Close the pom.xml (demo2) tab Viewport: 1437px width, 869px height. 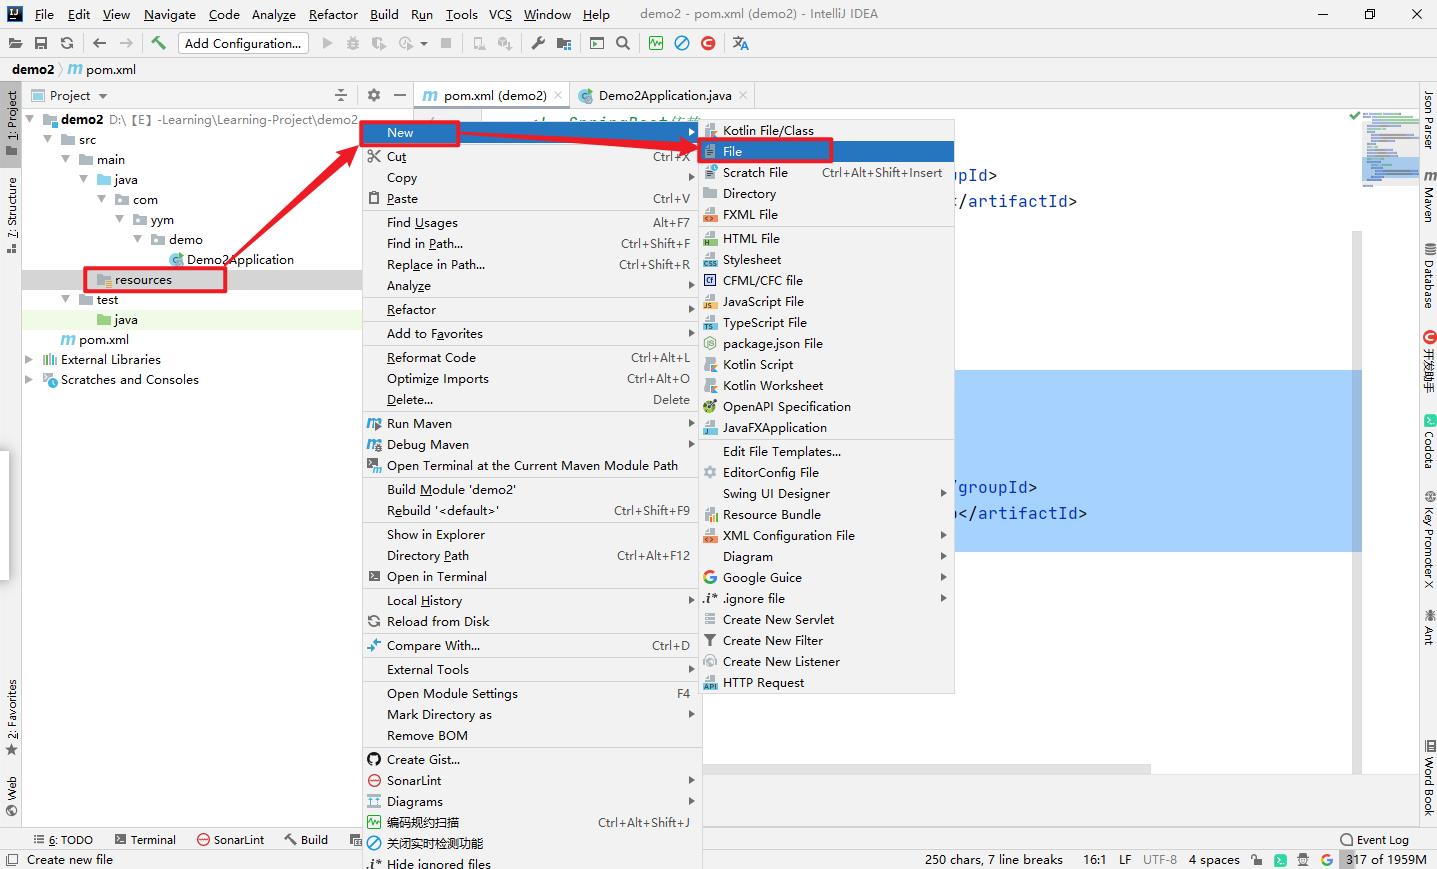(558, 96)
